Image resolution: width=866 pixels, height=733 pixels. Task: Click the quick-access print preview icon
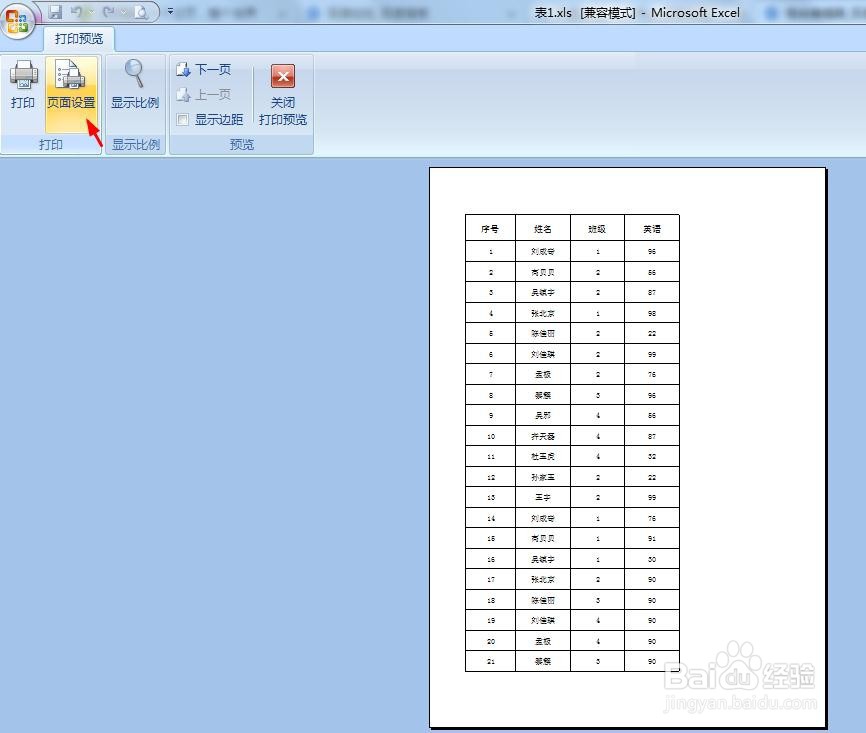(x=141, y=12)
